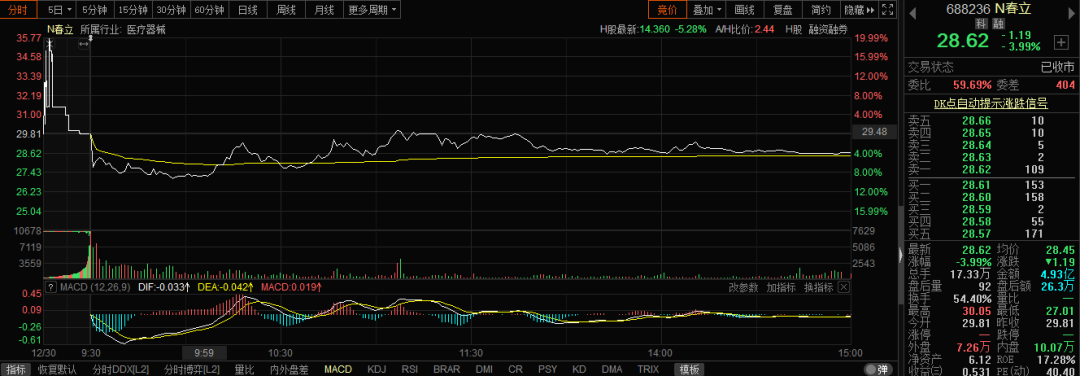The width and height of the screenshot is (1080, 376).
Task: Click the H股 label in header
Action: coord(793,29)
